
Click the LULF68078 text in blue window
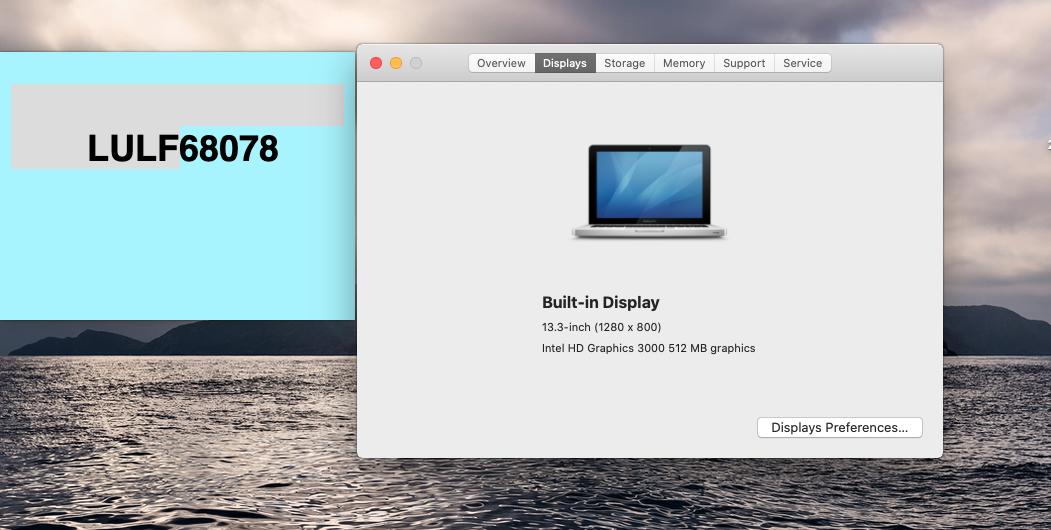click(x=183, y=148)
